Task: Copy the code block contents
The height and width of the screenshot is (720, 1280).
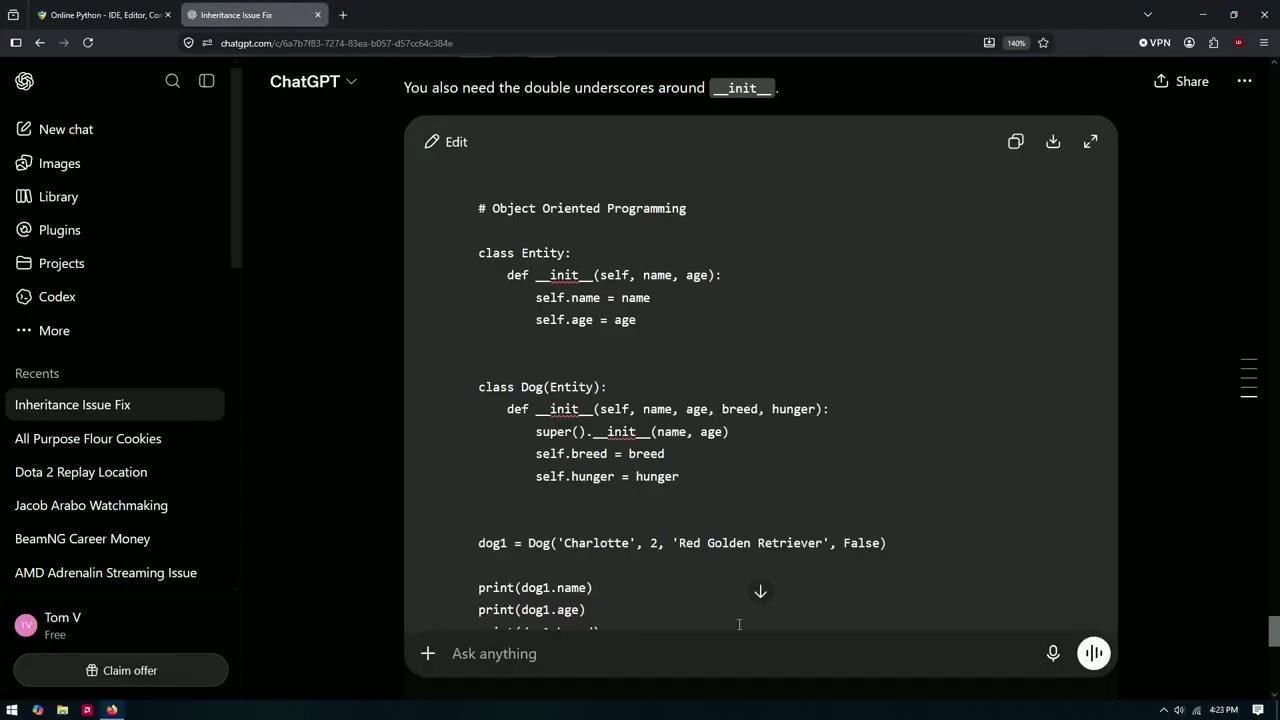Action: click(x=1016, y=142)
